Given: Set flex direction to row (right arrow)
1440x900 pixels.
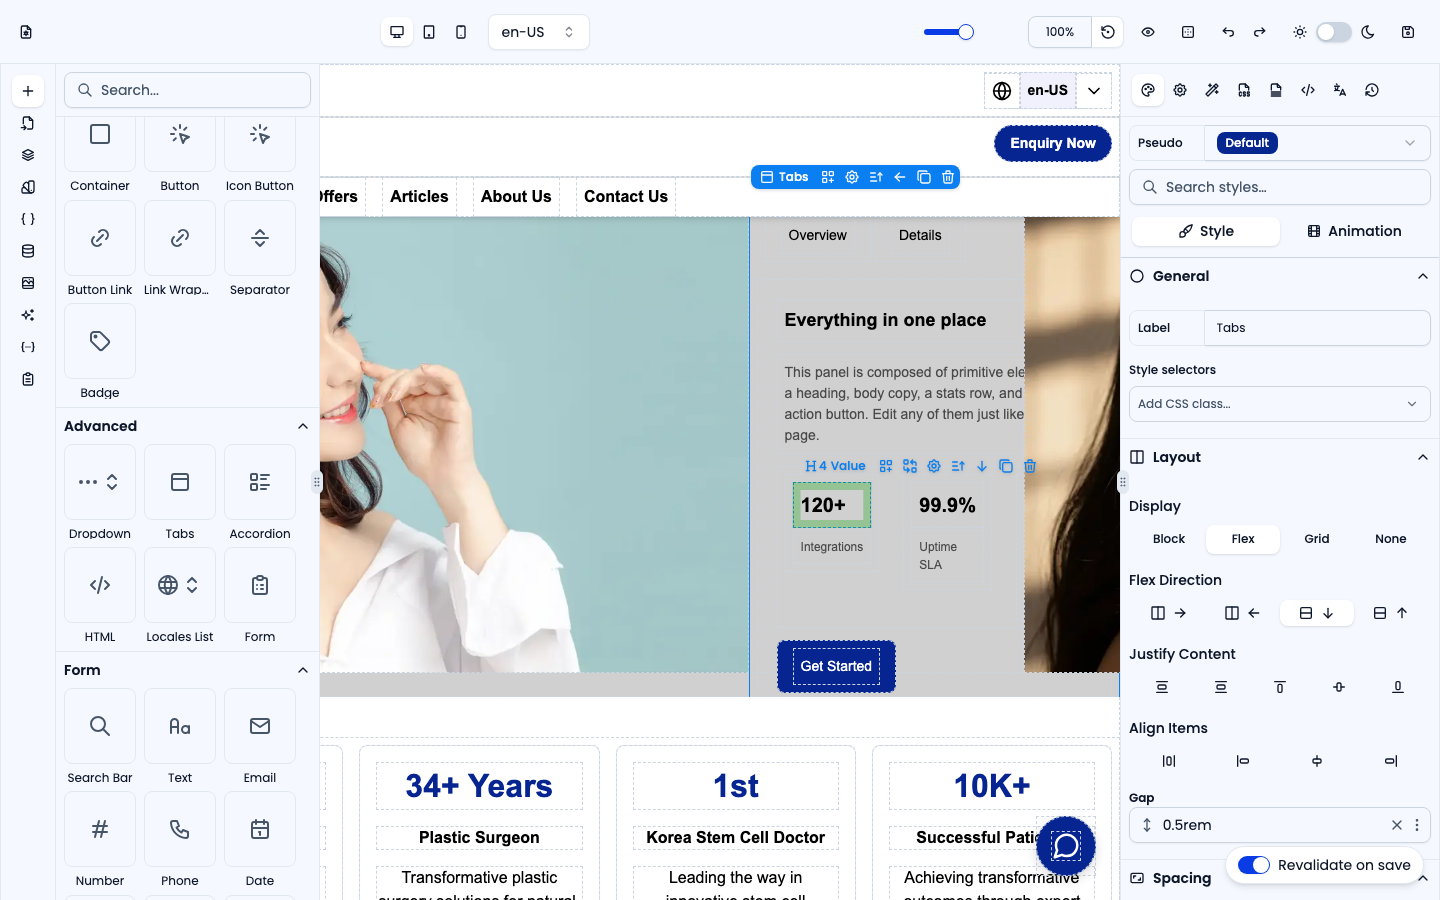Looking at the screenshot, I should pos(1168,613).
